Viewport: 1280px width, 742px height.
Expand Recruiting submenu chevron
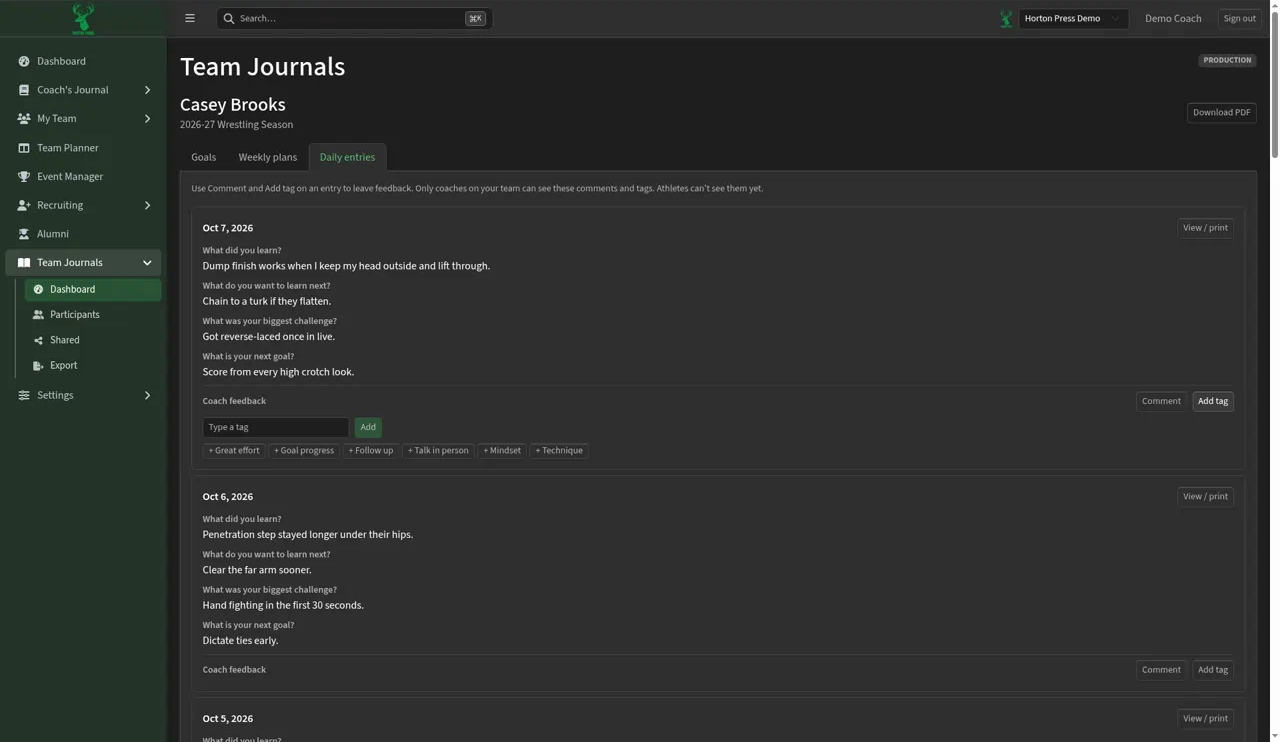[x=147, y=205]
